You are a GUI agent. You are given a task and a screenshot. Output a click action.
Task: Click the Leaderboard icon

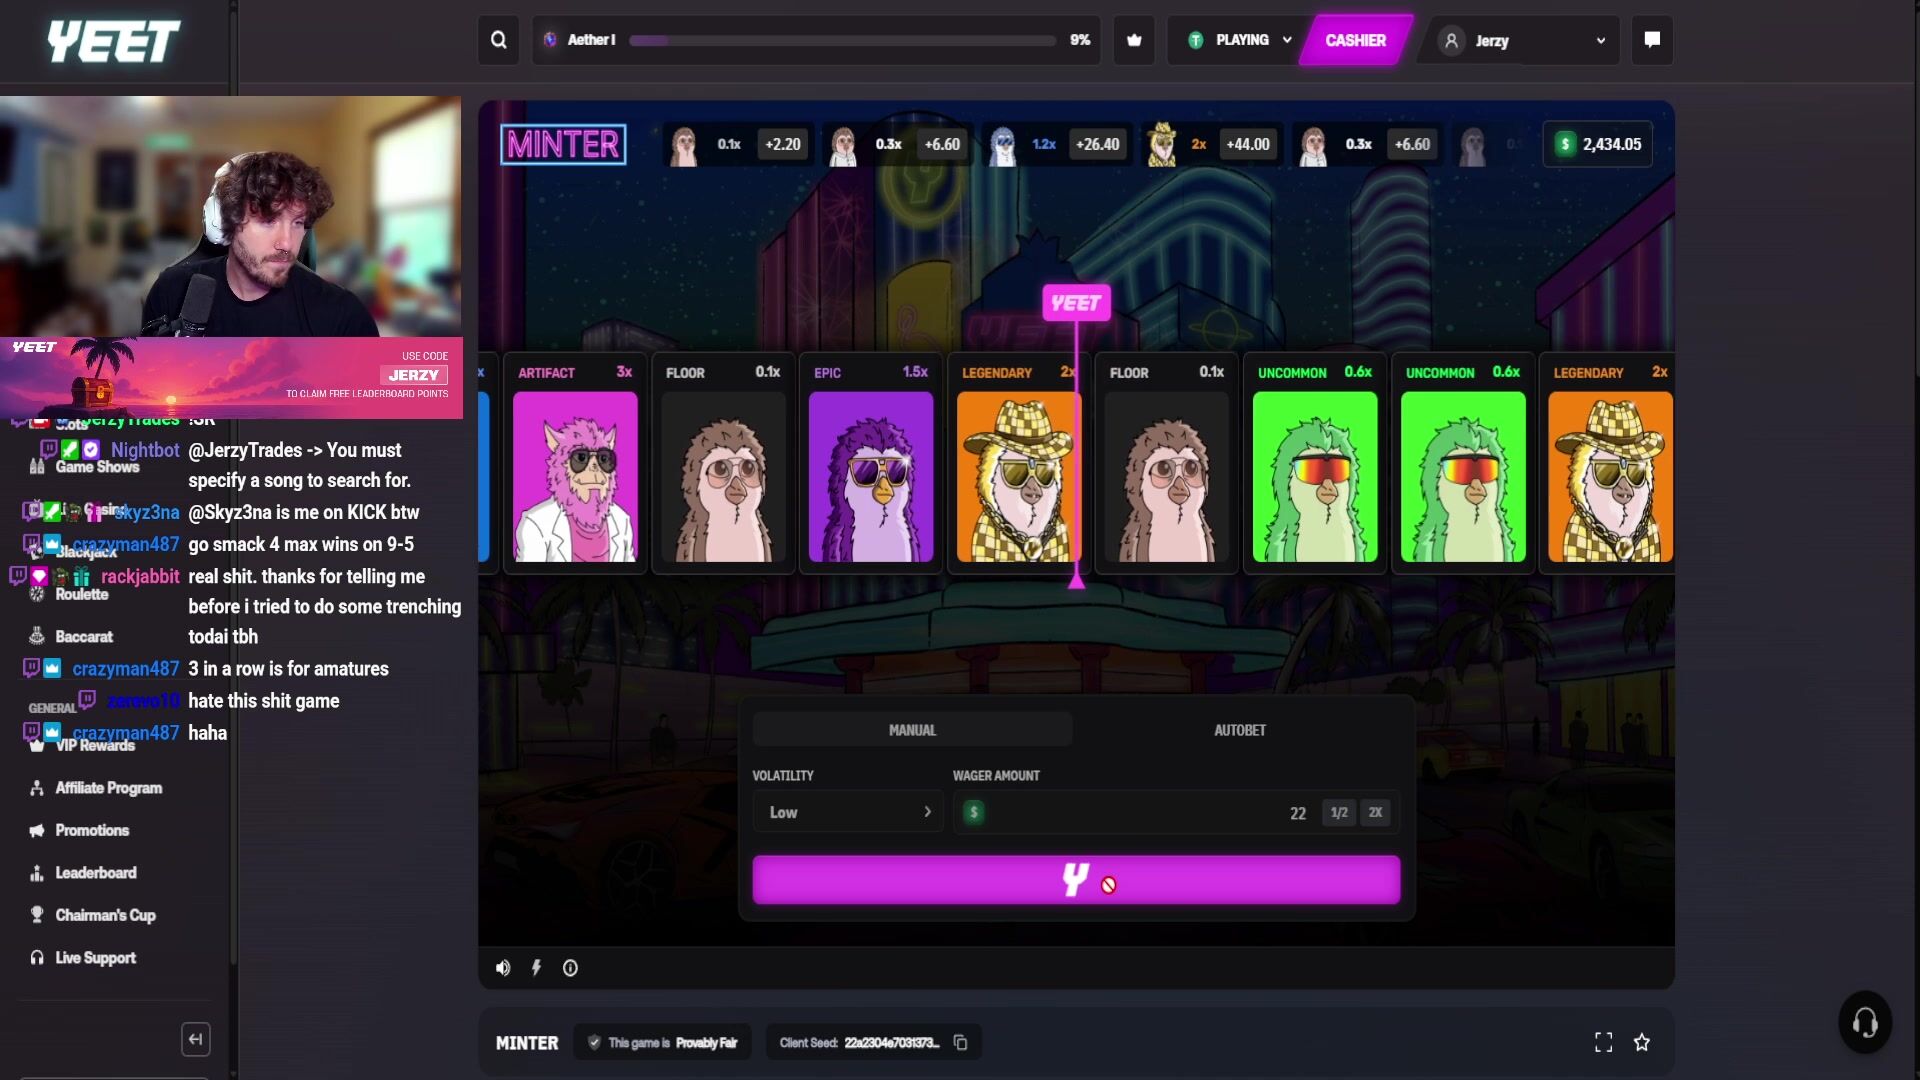(37, 873)
